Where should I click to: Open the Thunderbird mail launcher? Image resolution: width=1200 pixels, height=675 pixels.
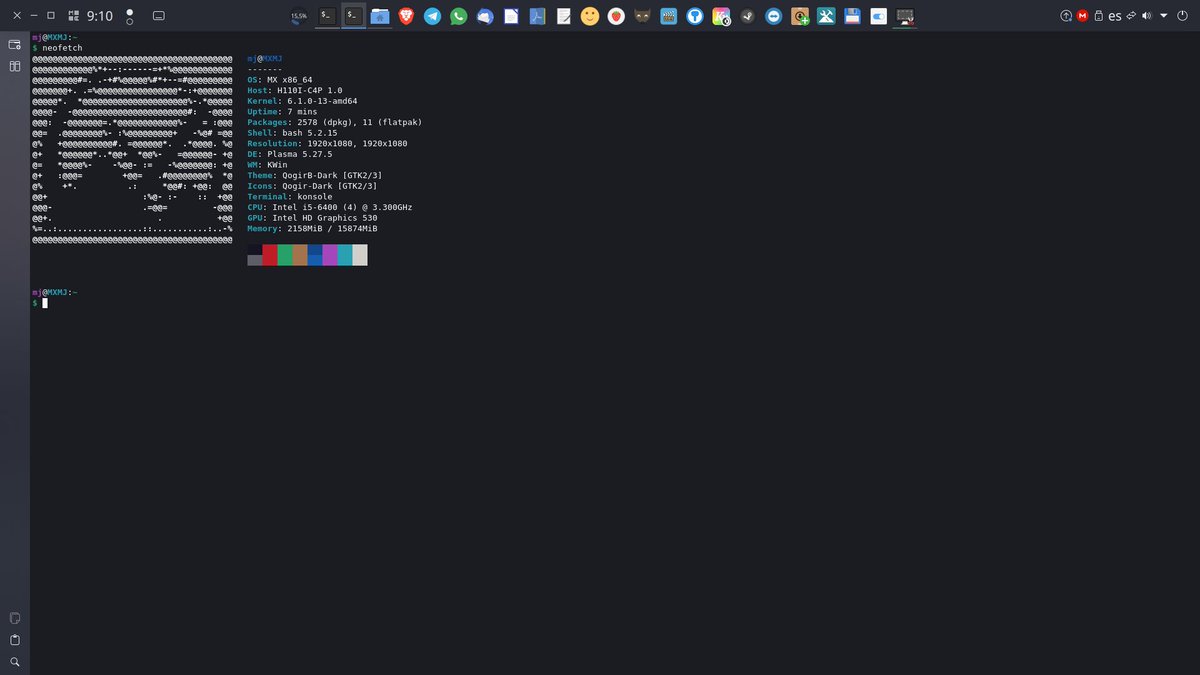click(485, 16)
